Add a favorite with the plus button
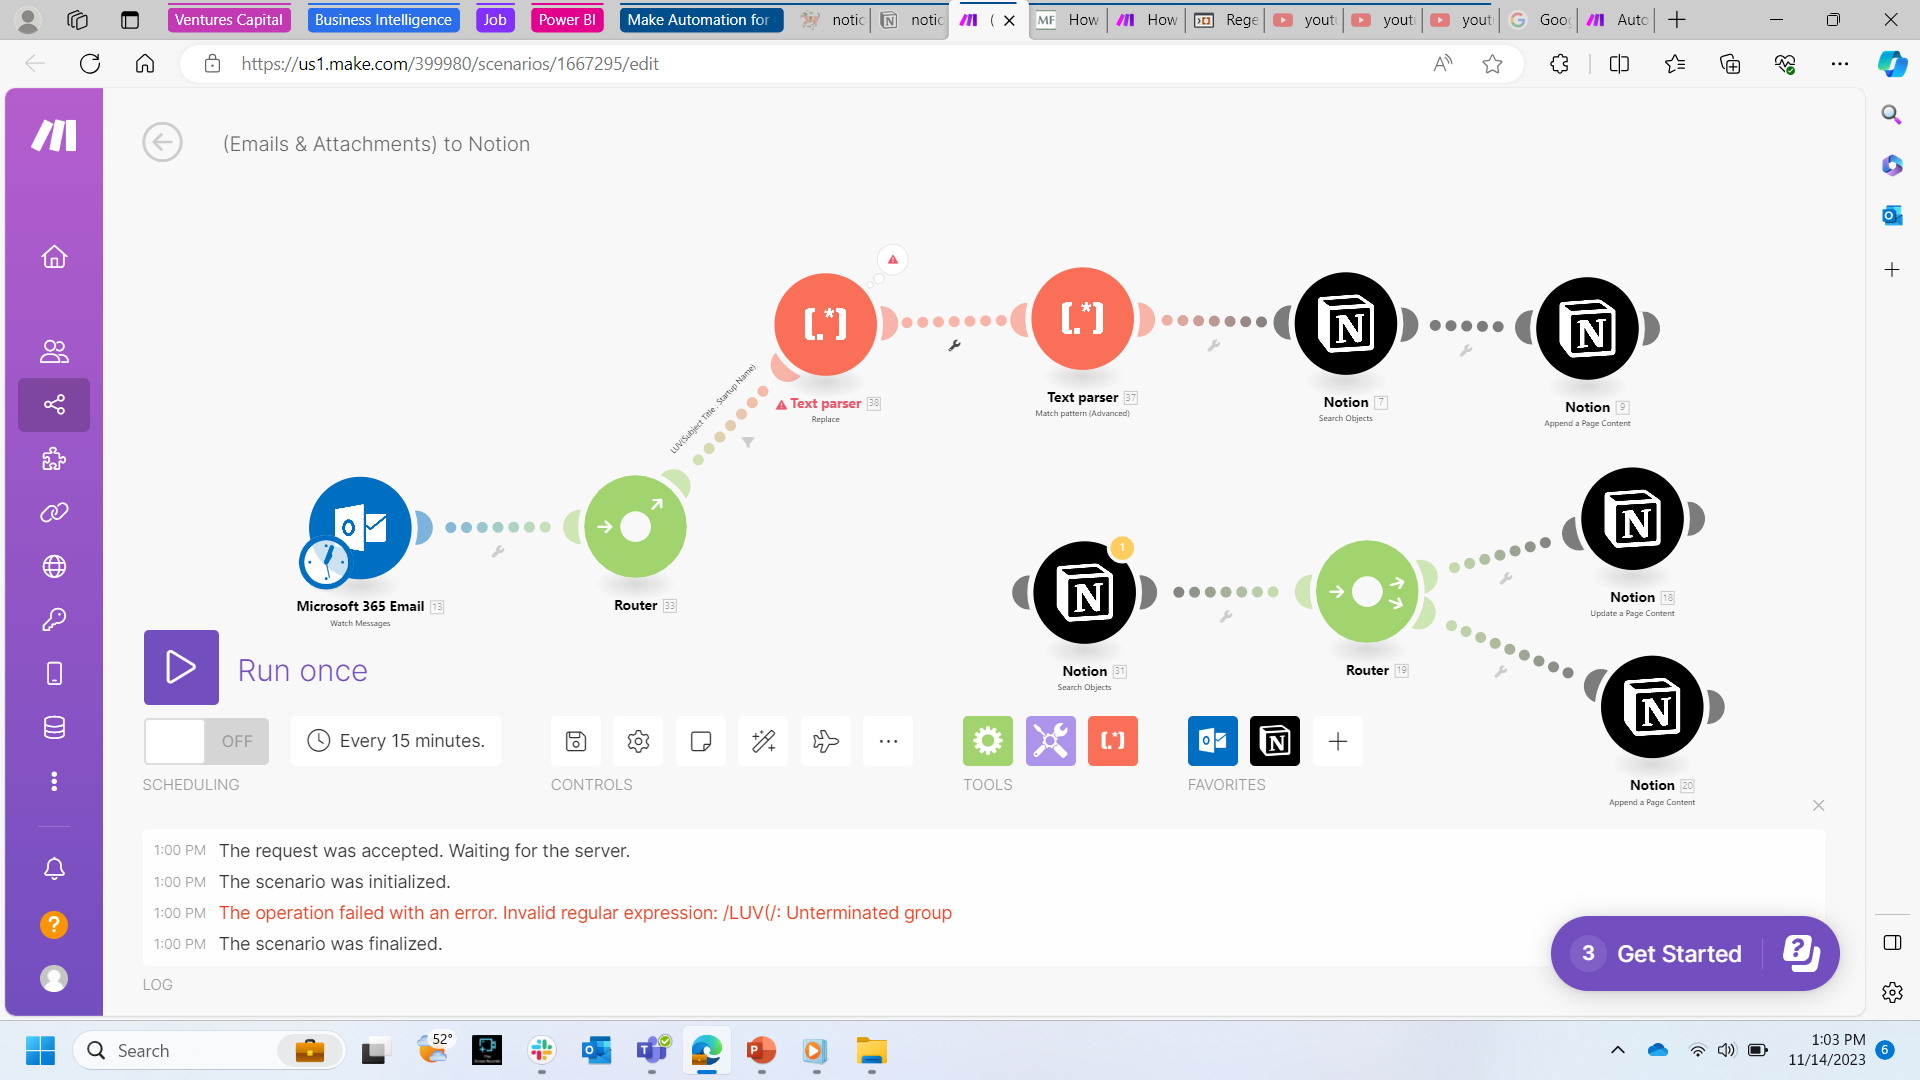This screenshot has width=1920, height=1080. click(x=1337, y=741)
